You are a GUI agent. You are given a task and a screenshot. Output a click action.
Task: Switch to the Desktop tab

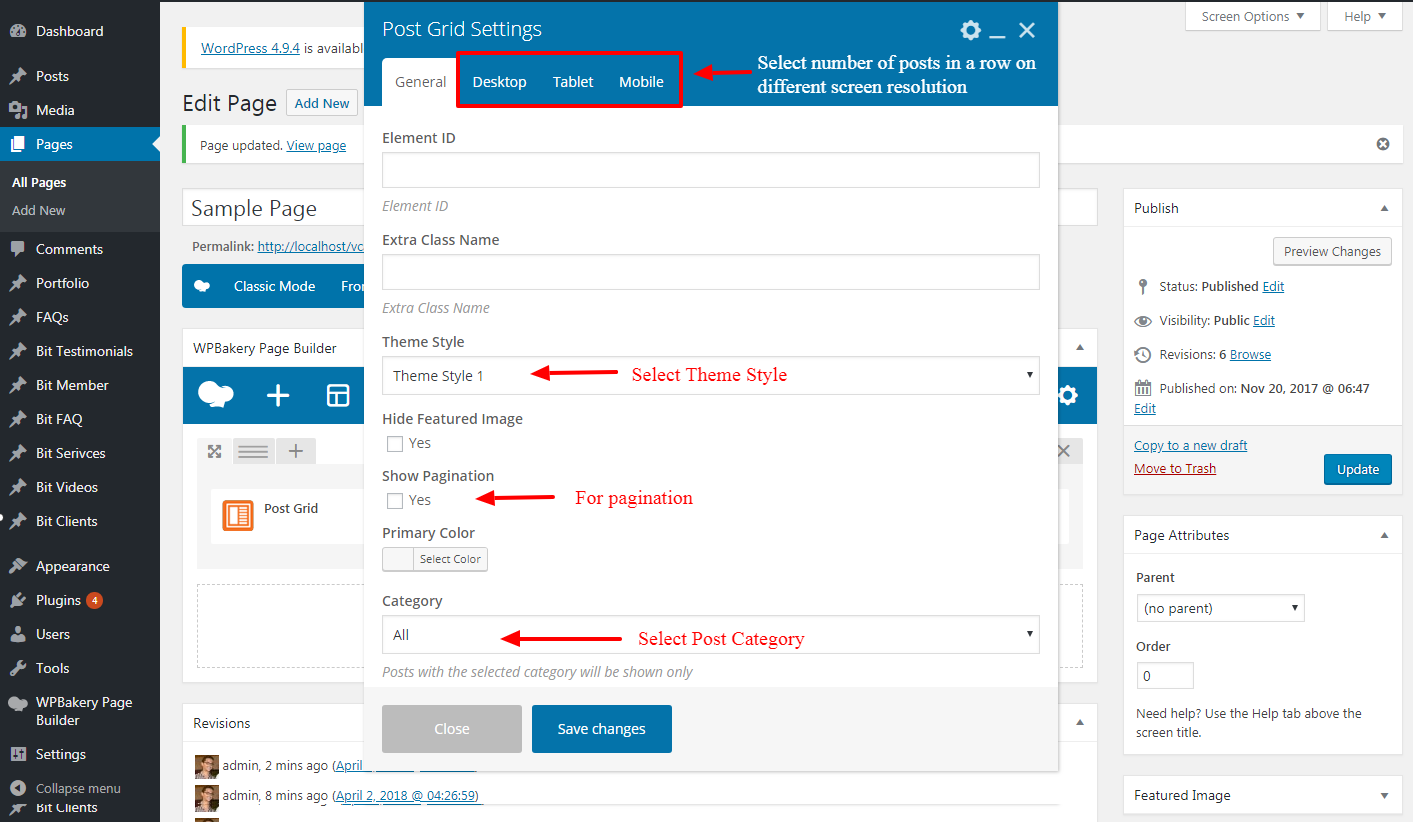499,82
